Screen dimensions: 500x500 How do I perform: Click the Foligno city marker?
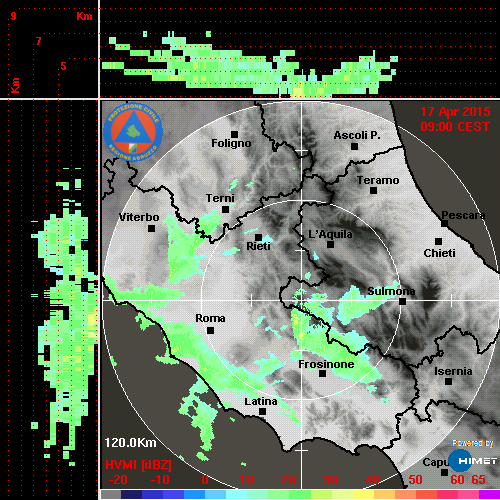234,134
